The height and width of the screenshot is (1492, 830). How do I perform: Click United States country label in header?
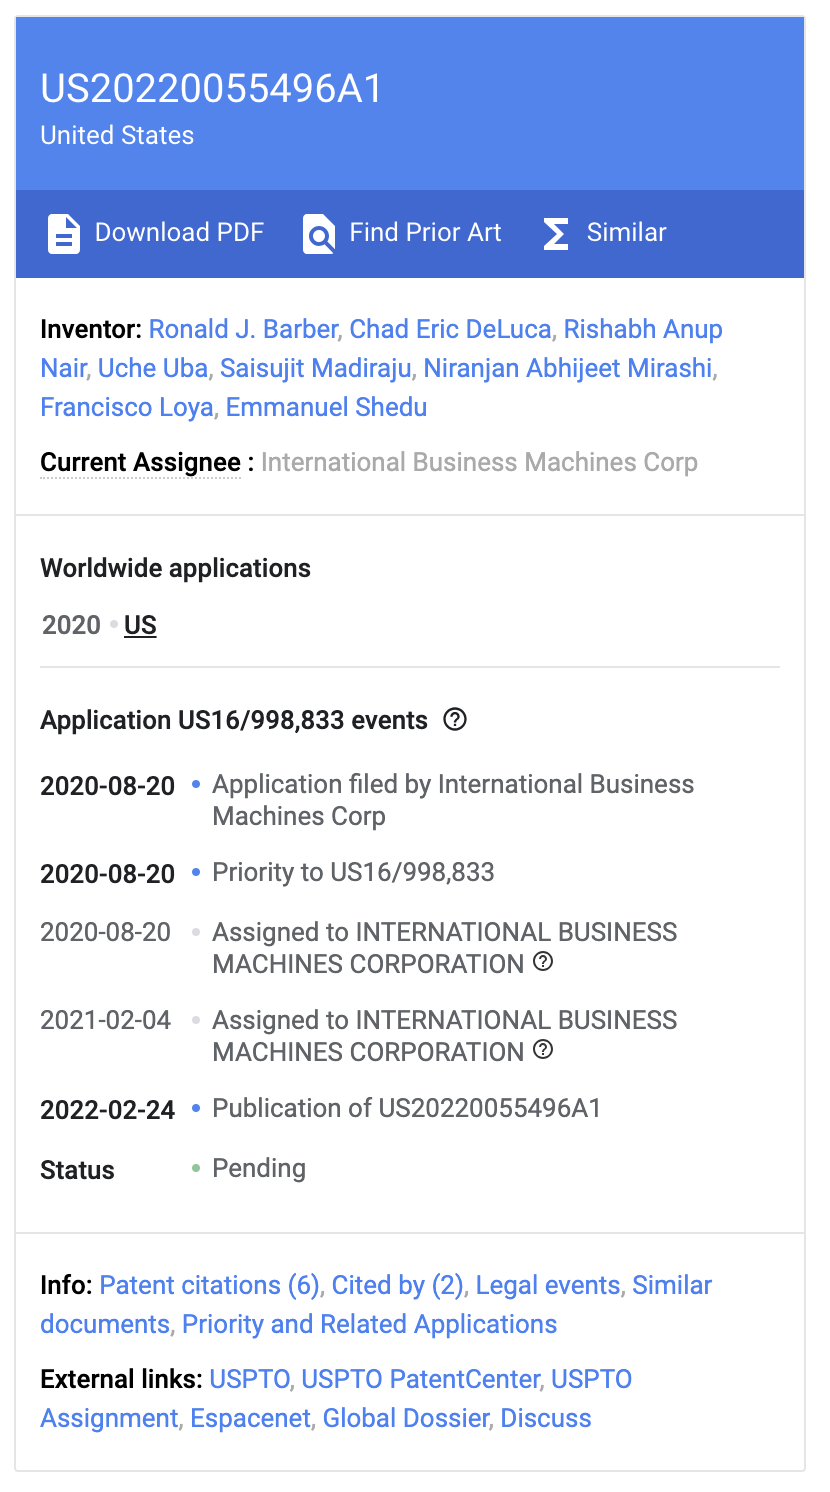(x=117, y=135)
